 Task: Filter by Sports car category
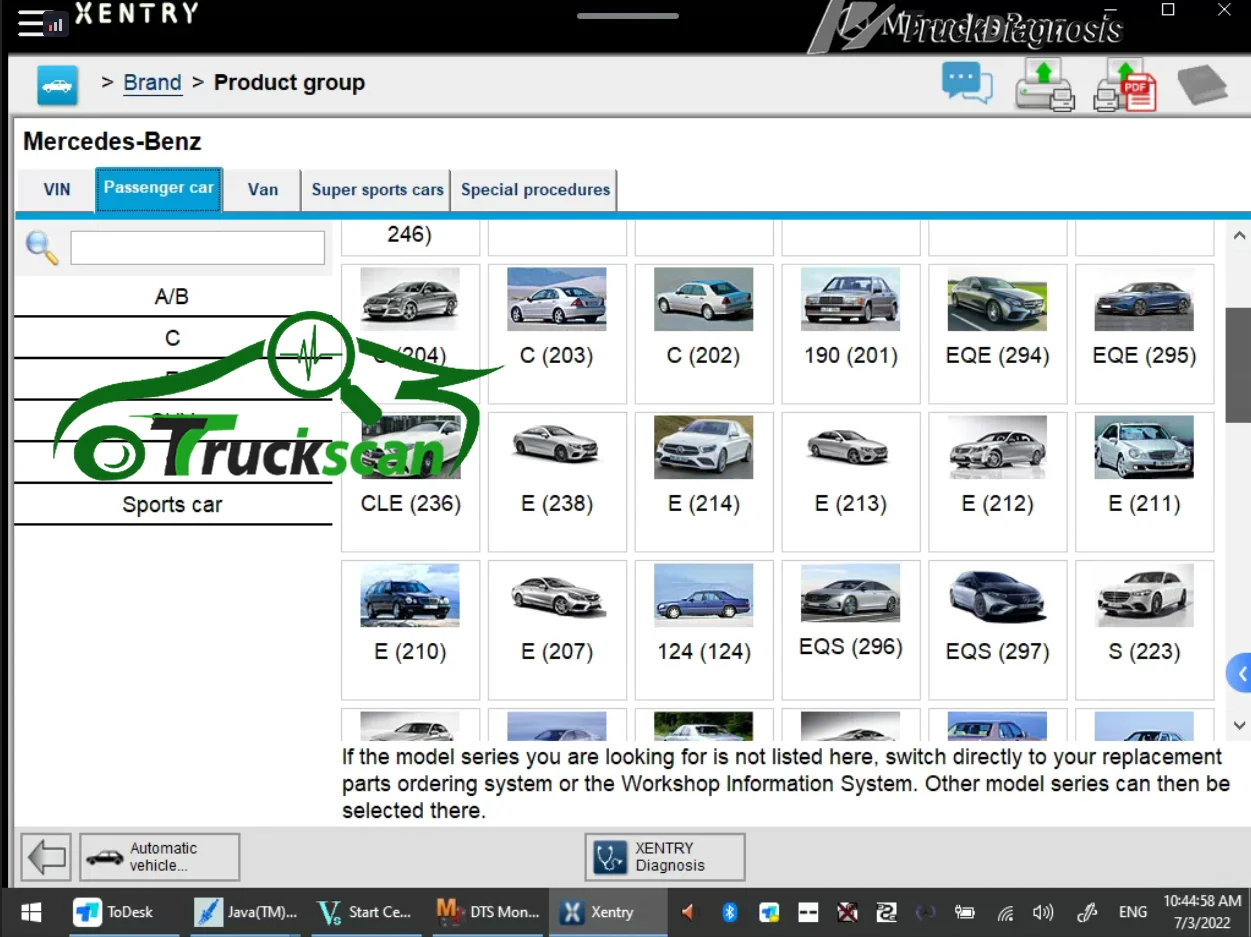(x=172, y=504)
